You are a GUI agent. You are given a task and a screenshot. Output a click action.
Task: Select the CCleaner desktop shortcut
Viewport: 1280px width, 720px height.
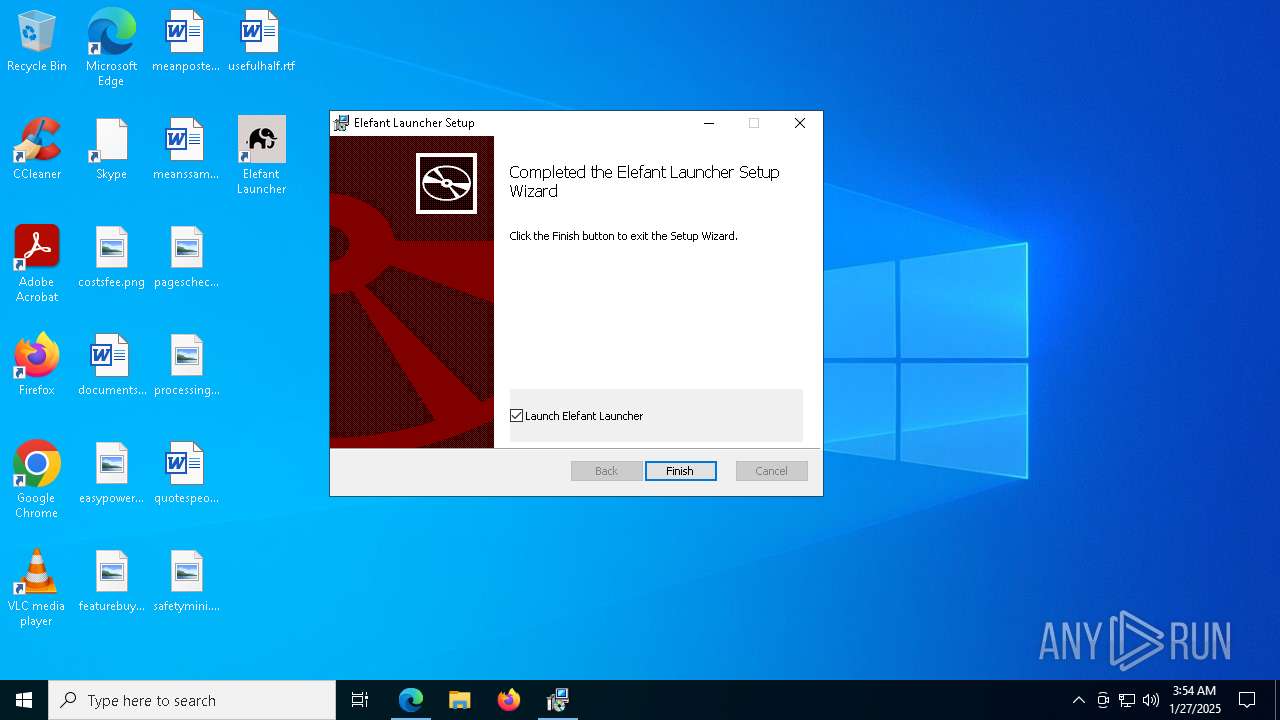(37, 149)
